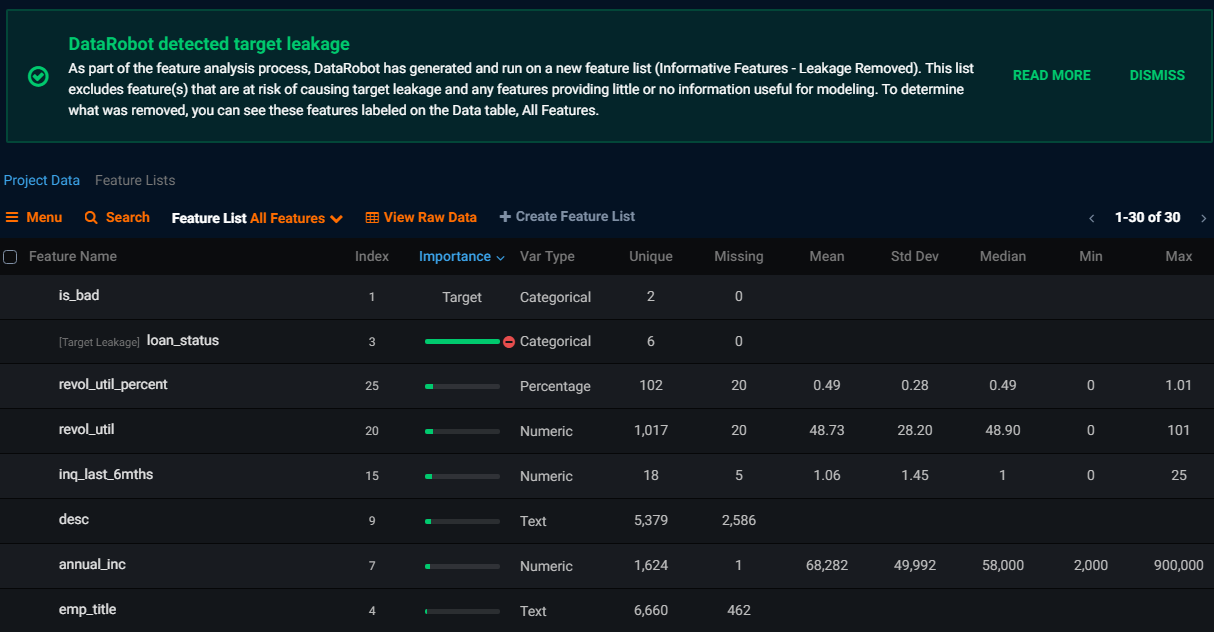Click the desc importance bar
This screenshot has width=1214, height=632.
coord(462,521)
